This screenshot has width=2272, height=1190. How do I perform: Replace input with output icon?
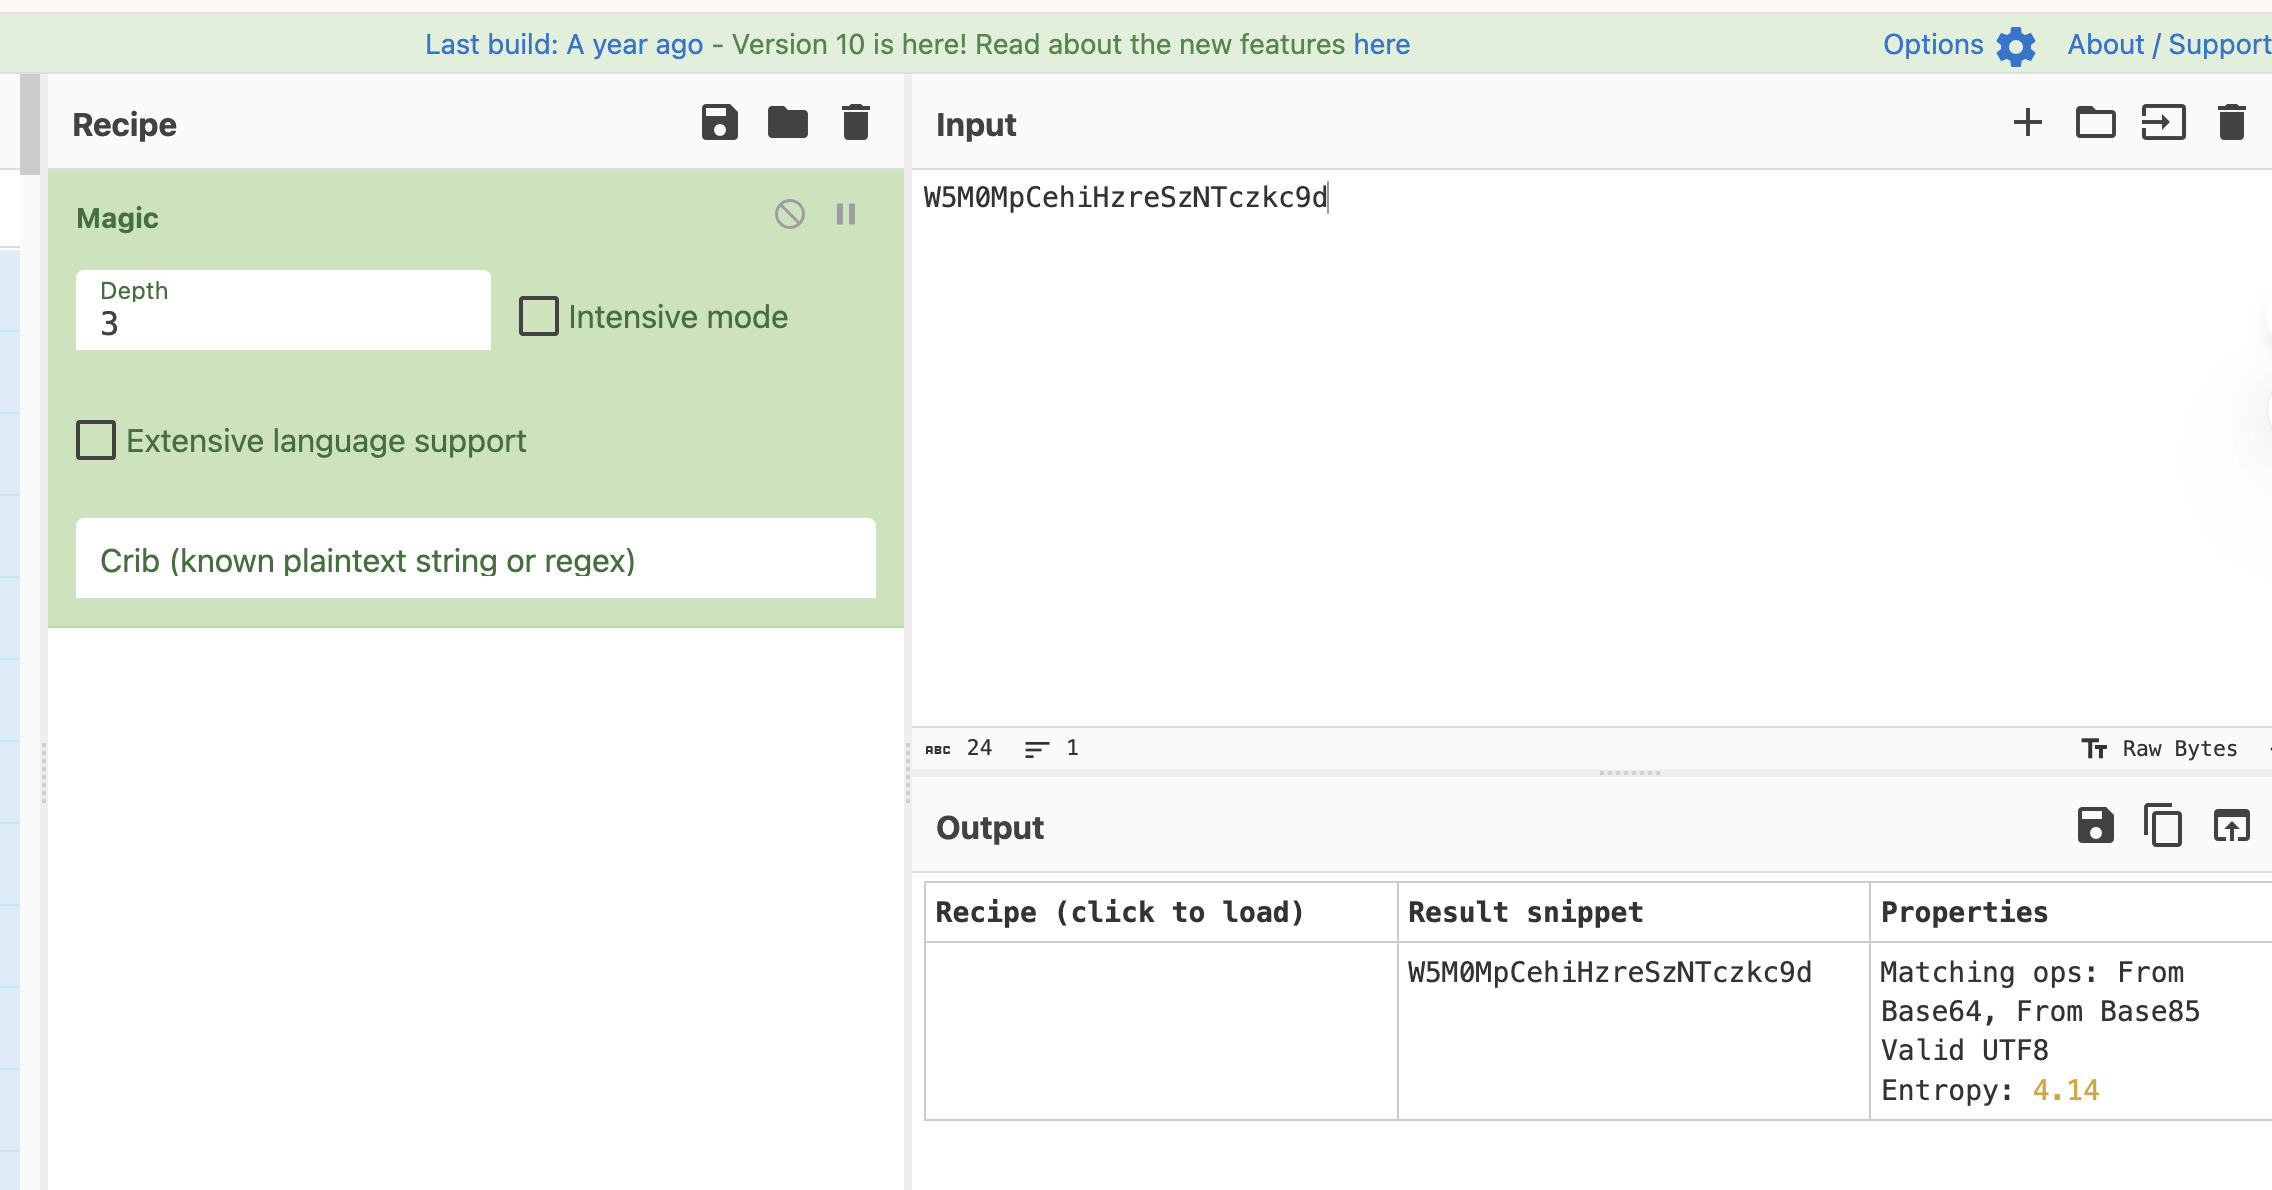tap(2232, 826)
